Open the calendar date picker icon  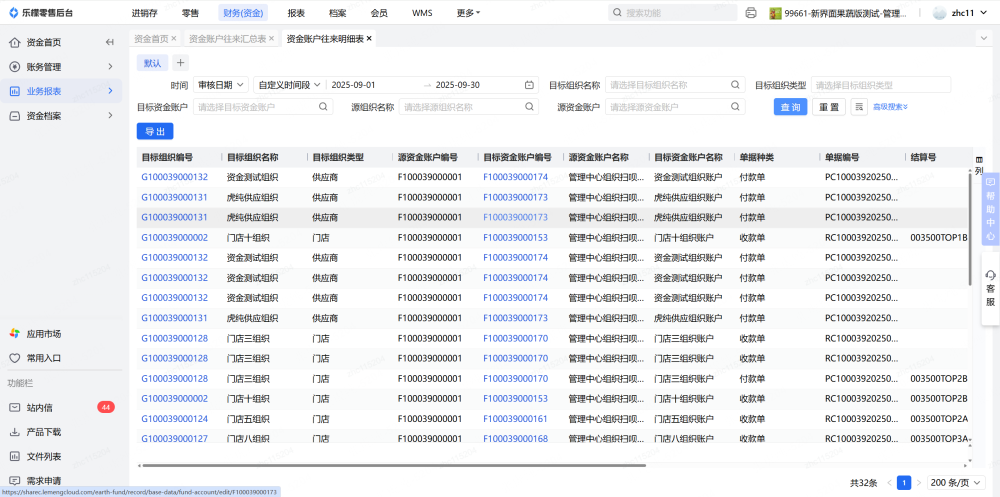click(530, 85)
